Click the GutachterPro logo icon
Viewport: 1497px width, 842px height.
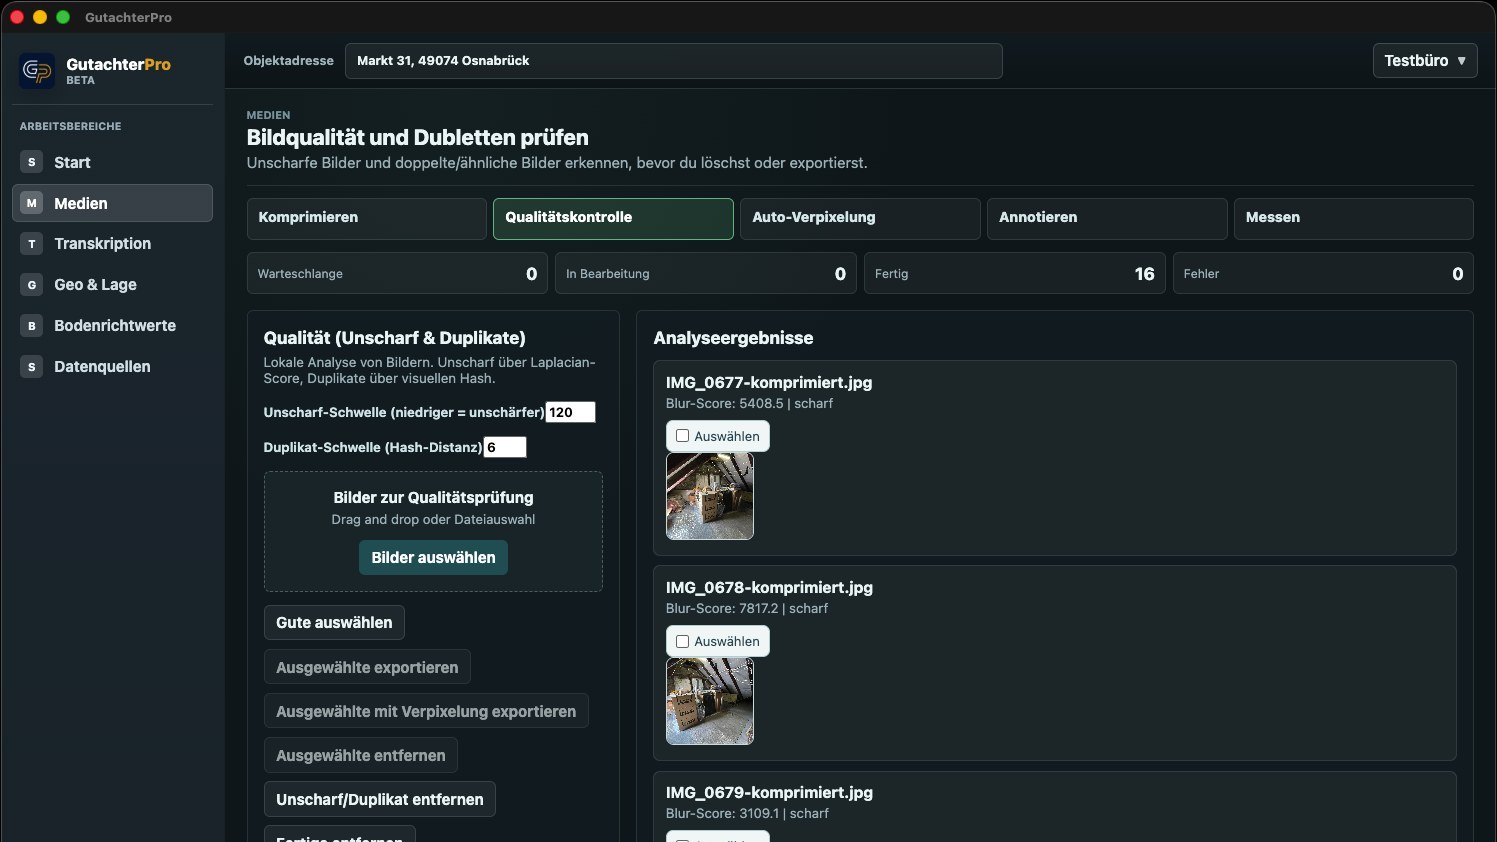coord(38,71)
